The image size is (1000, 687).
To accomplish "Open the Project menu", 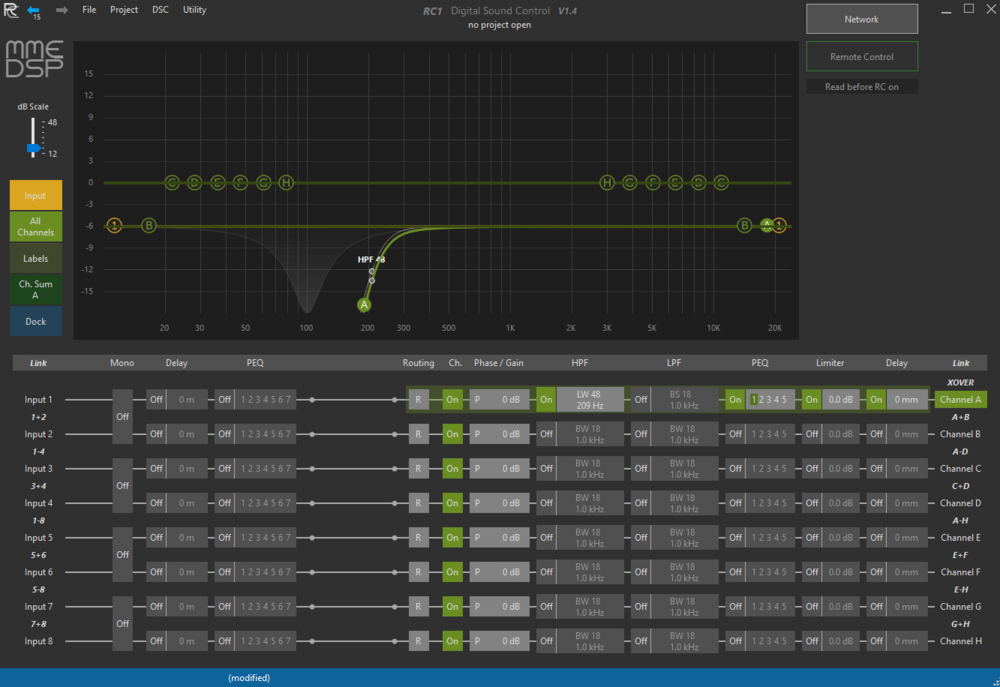I will click(124, 9).
